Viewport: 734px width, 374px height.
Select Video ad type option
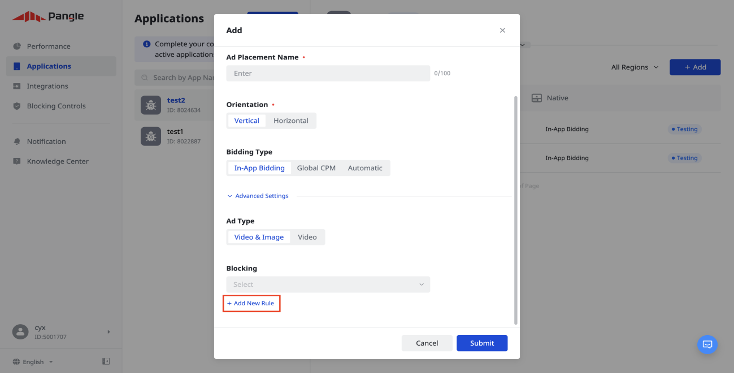click(307, 237)
